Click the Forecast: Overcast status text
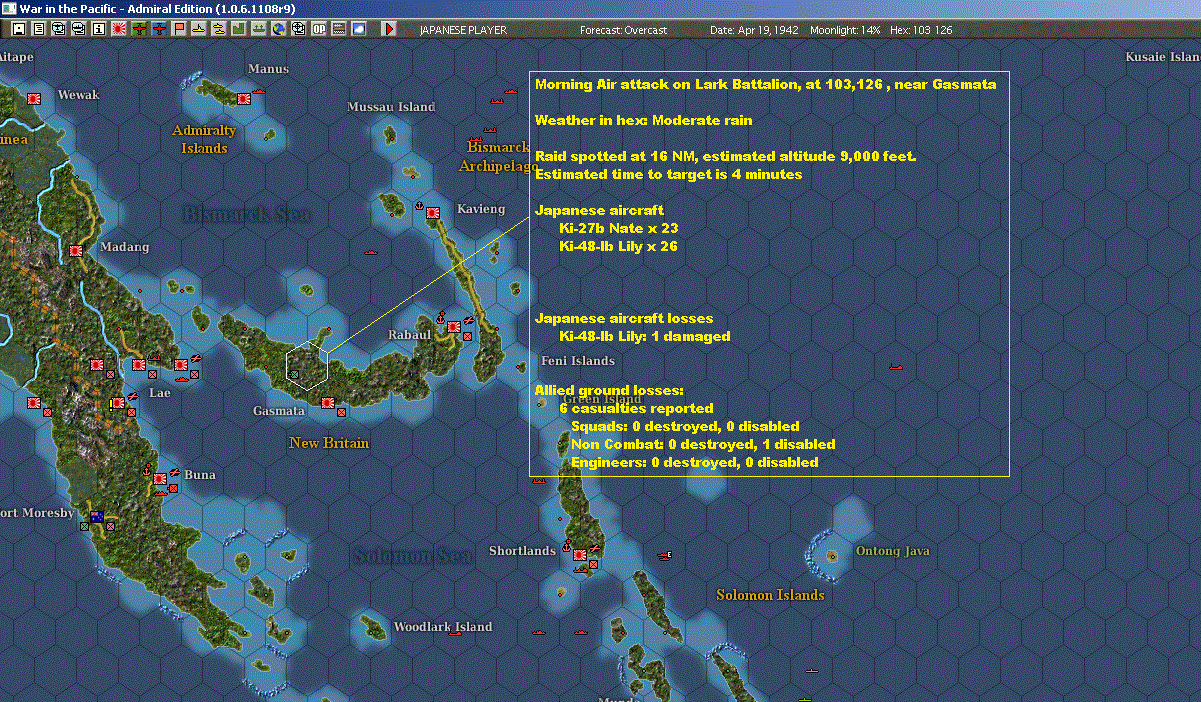The height and width of the screenshot is (702, 1201). click(623, 30)
